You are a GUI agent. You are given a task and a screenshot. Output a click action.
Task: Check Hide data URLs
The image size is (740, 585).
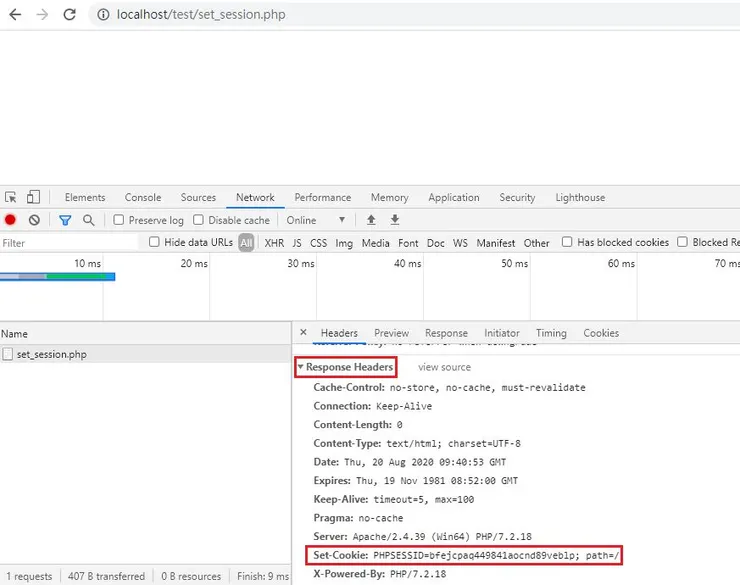tap(154, 242)
